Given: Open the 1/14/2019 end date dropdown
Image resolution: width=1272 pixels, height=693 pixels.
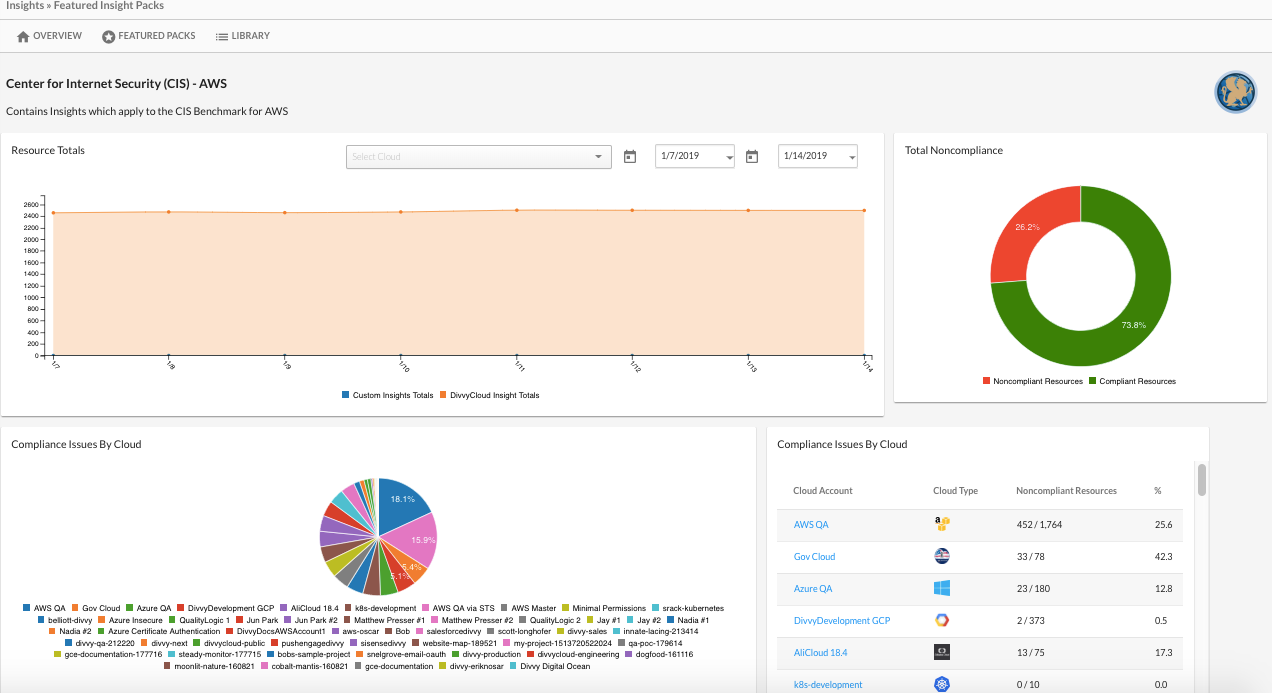Looking at the screenshot, I should [x=818, y=157].
